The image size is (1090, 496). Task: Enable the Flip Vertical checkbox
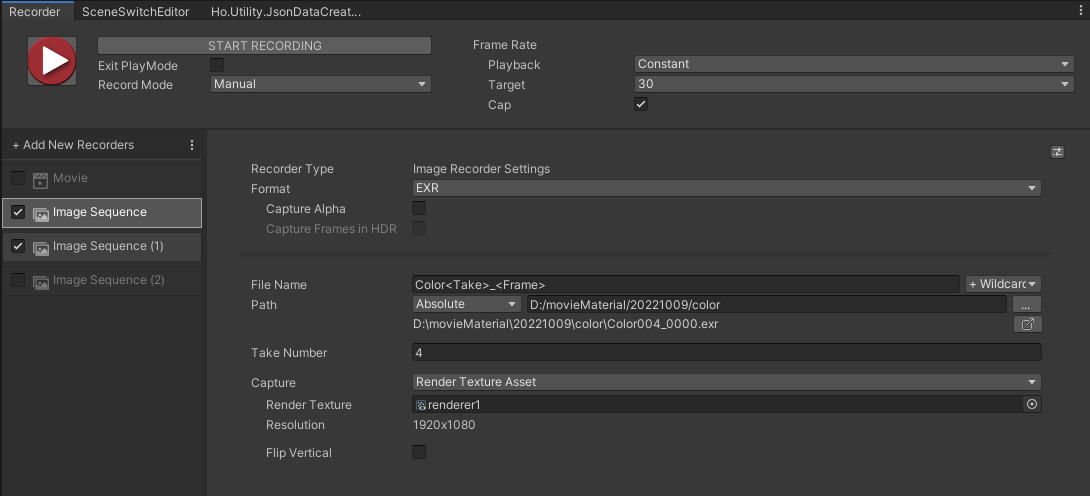tap(419, 452)
